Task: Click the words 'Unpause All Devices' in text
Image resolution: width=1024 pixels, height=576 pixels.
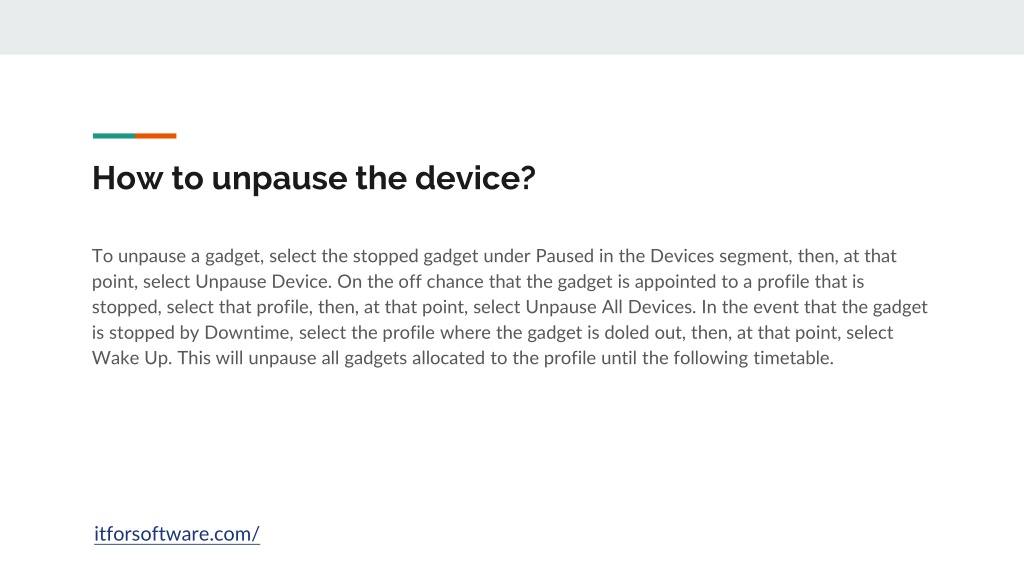Action: (x=609, y=307)
